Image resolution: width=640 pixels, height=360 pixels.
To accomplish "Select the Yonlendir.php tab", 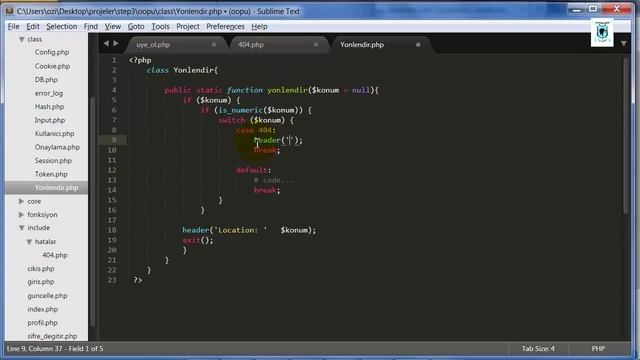I will (x=362, y=44).
